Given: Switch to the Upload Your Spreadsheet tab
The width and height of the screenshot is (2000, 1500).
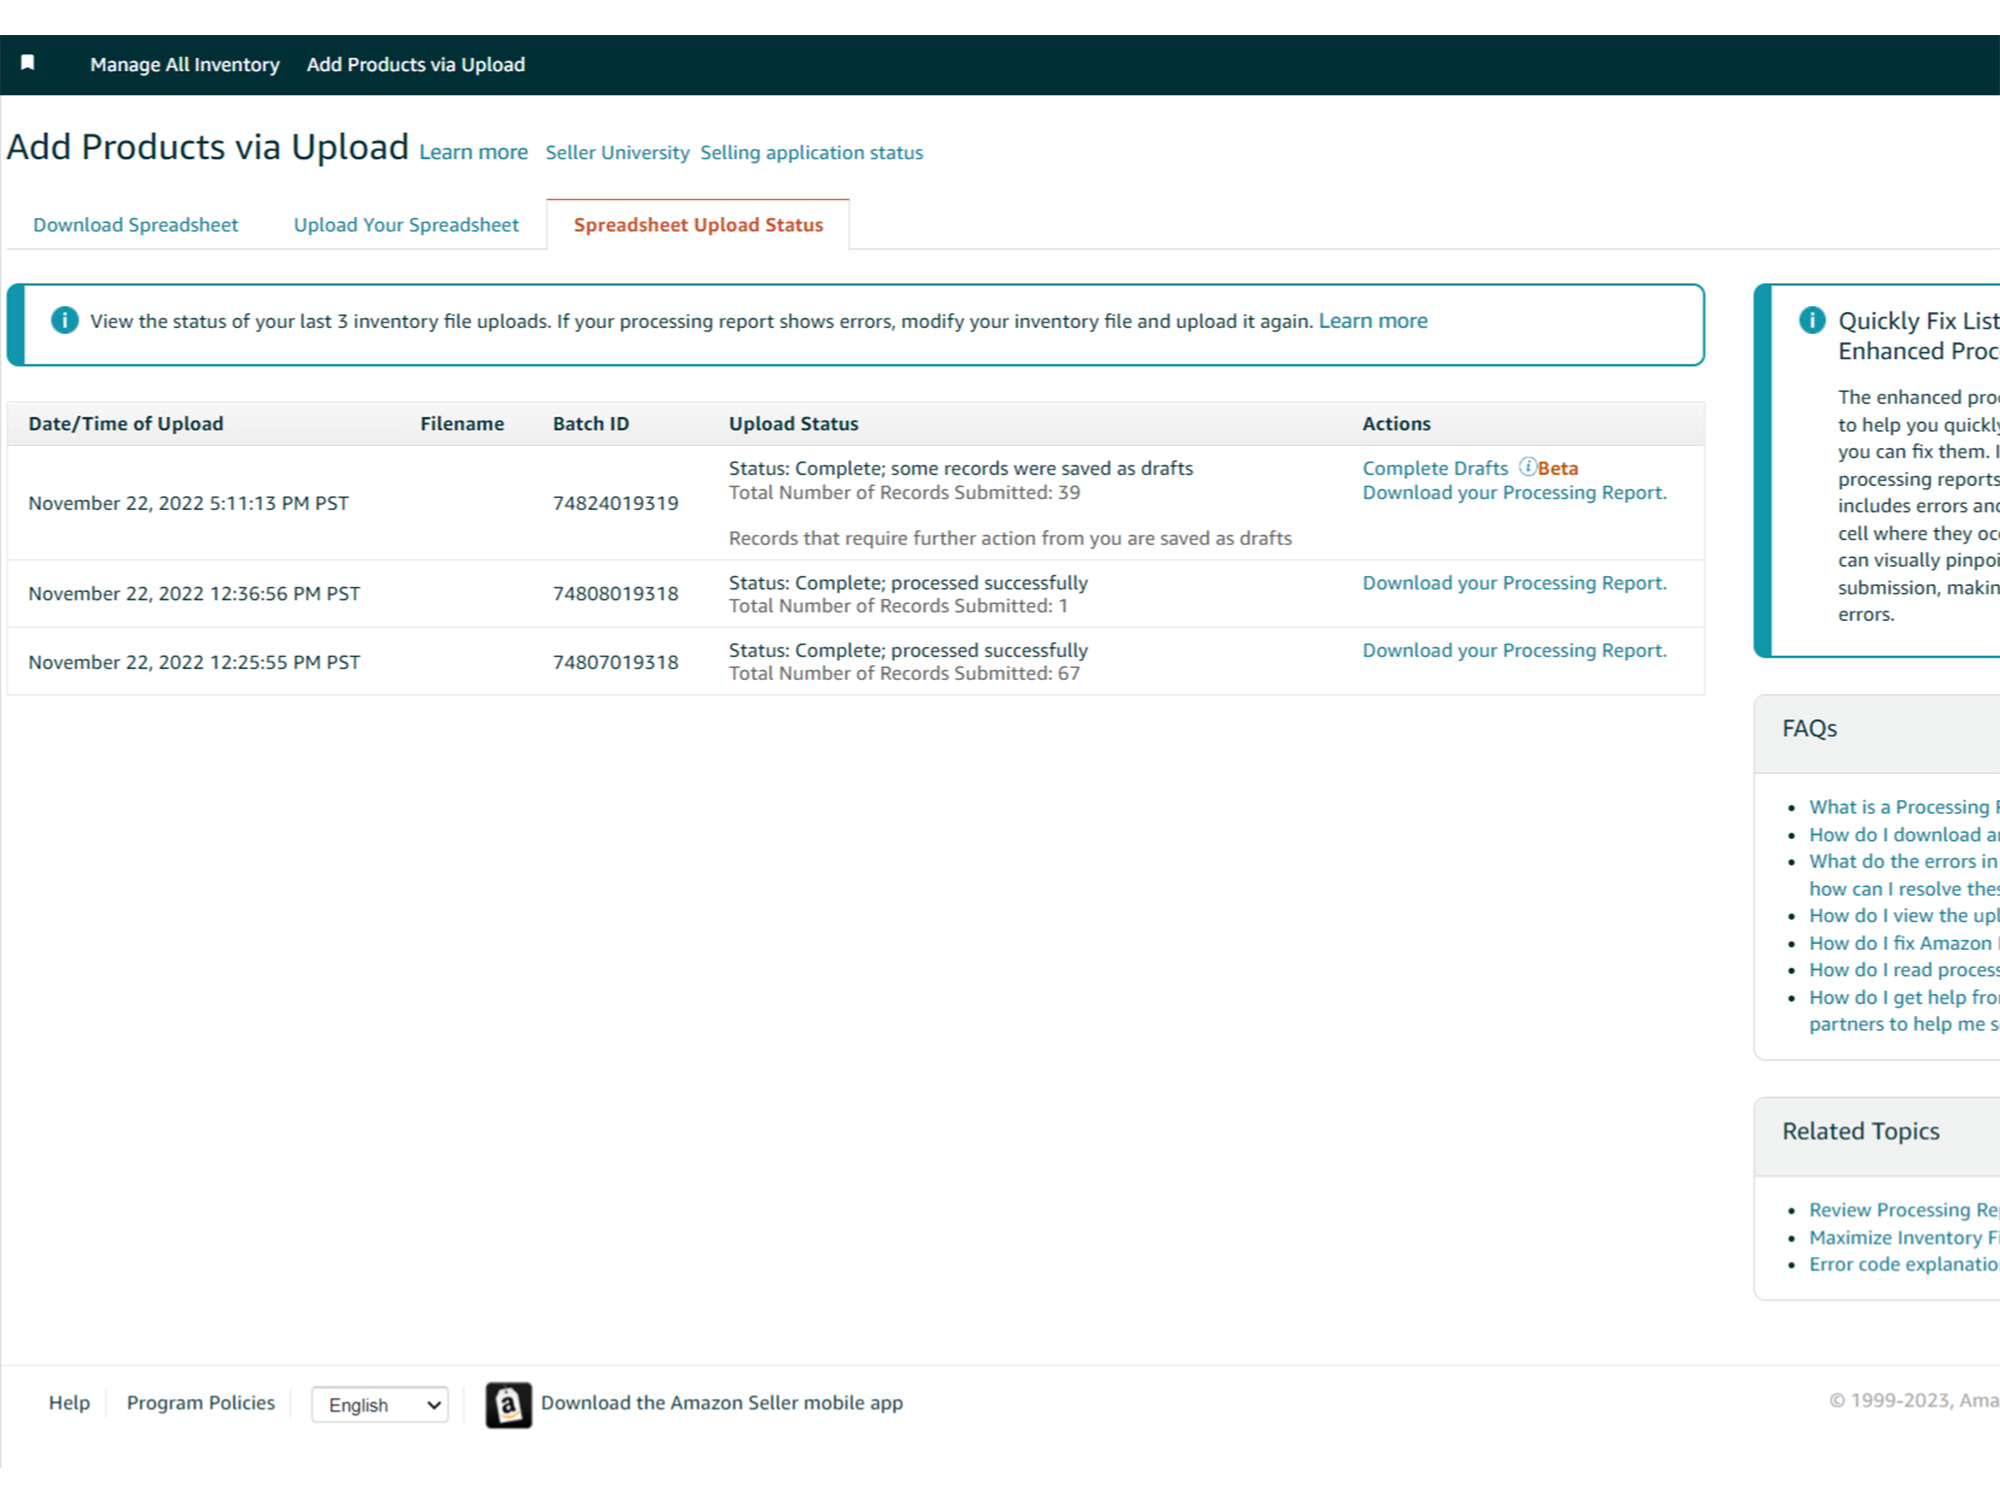Looking at the screenshot, I should click(x=406, y=225).
